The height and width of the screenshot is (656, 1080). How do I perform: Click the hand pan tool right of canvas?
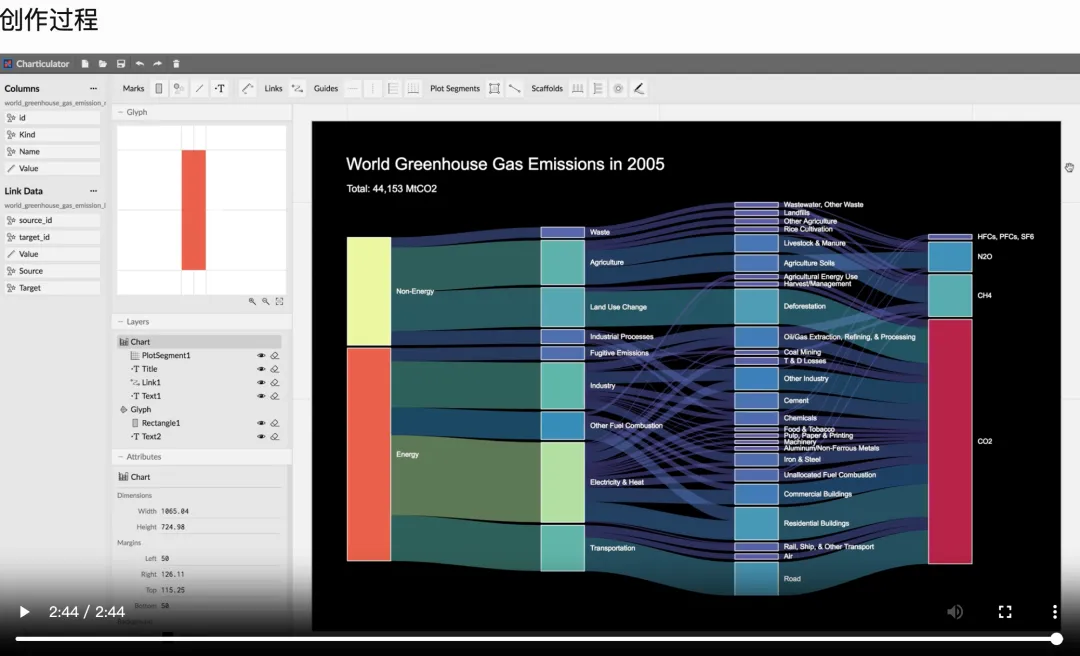[x=1069, y=167]
